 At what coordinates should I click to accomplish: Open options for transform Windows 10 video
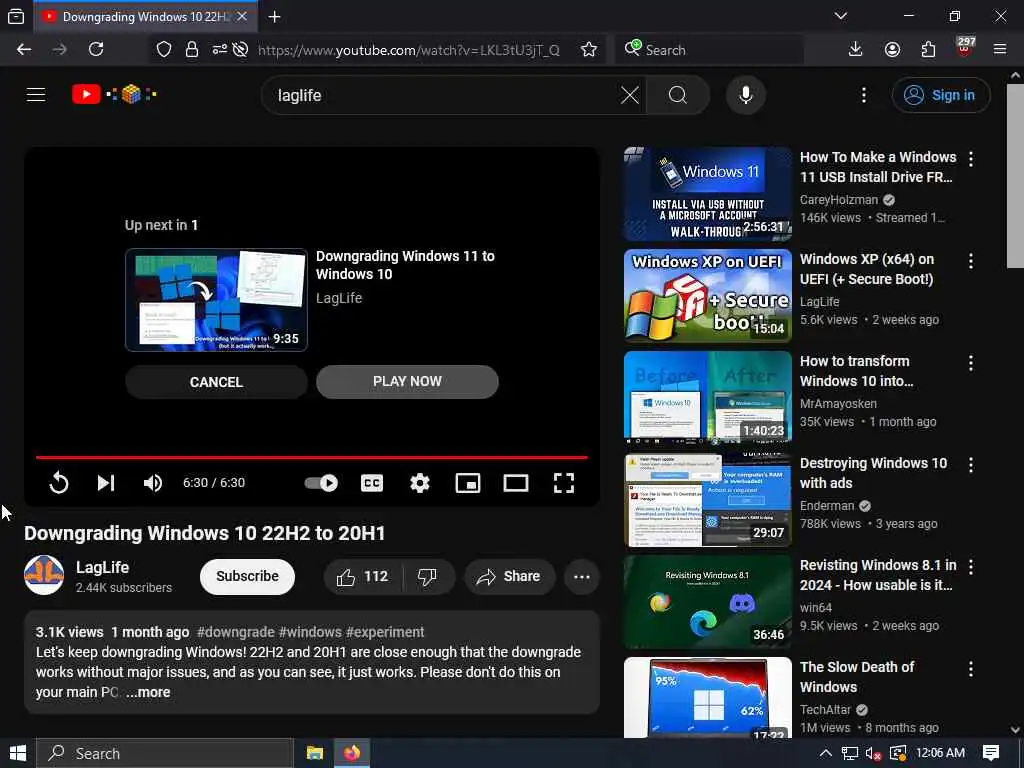[x=971, y=363]
